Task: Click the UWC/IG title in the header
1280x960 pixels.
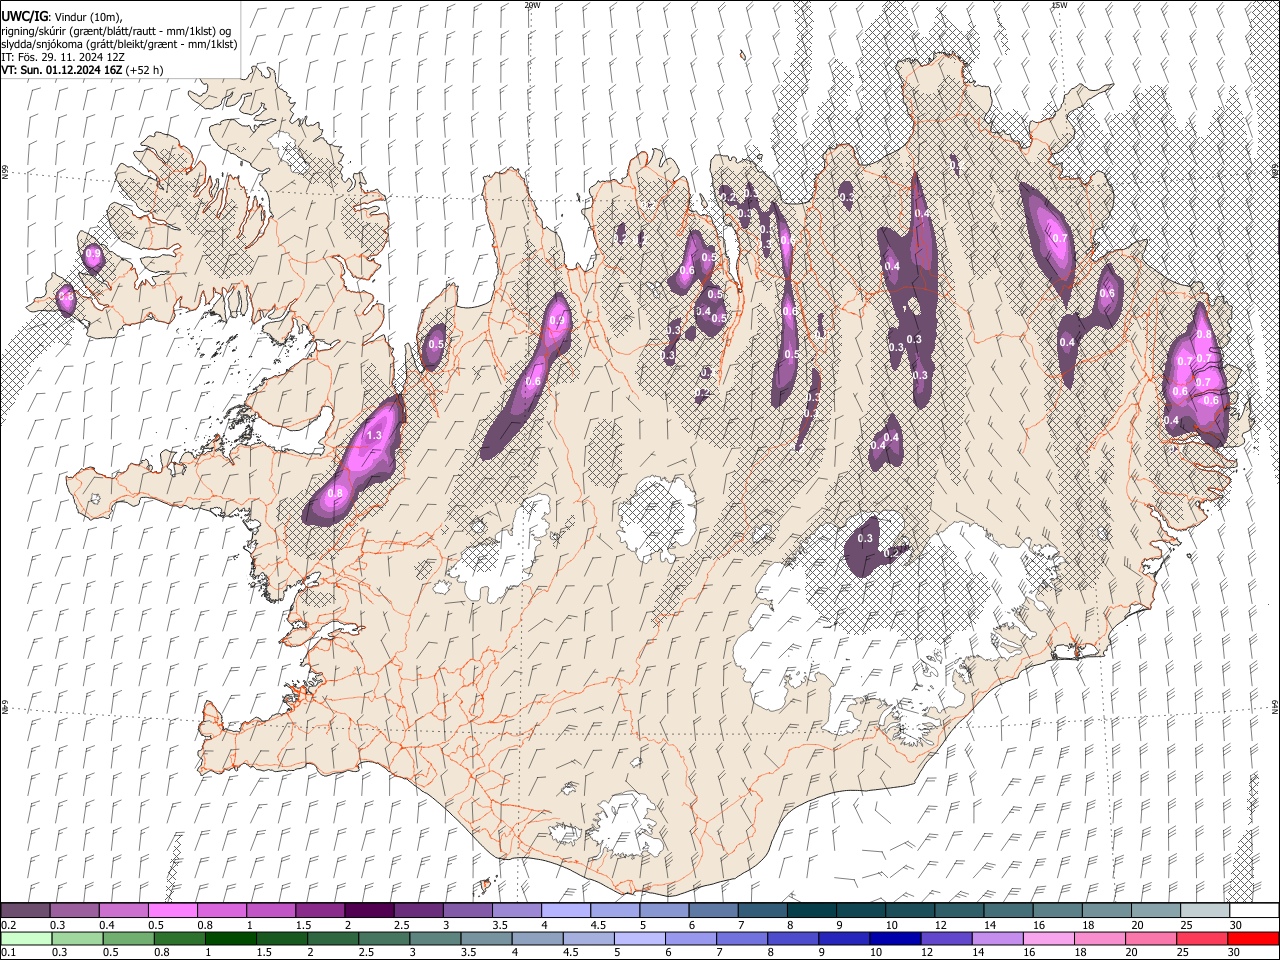Action: [x=24, y=16]
